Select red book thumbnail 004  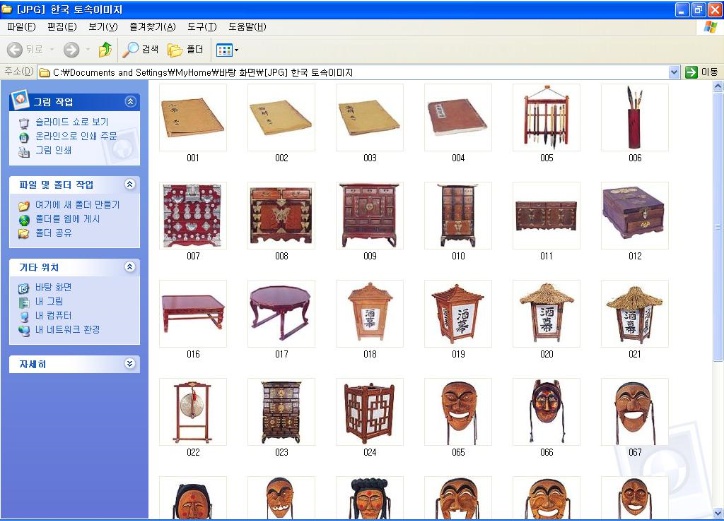(458, 117)
